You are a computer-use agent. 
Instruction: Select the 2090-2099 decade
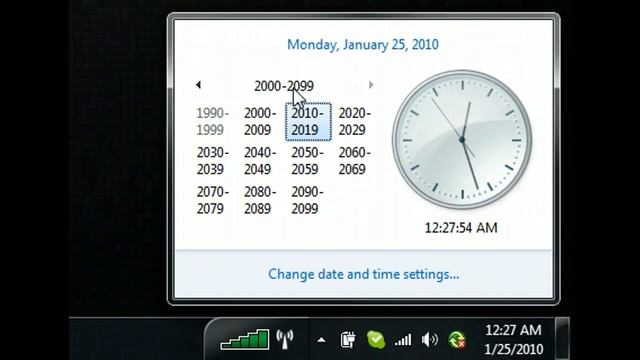(x=307, y=200)
